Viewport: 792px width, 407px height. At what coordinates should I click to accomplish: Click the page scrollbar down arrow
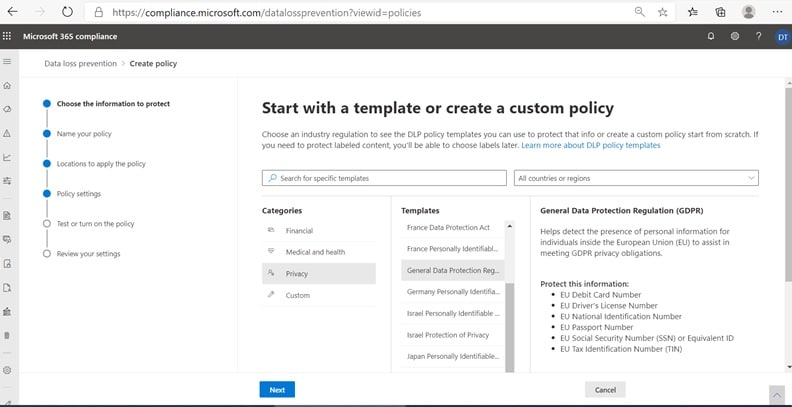pos(788,367)
